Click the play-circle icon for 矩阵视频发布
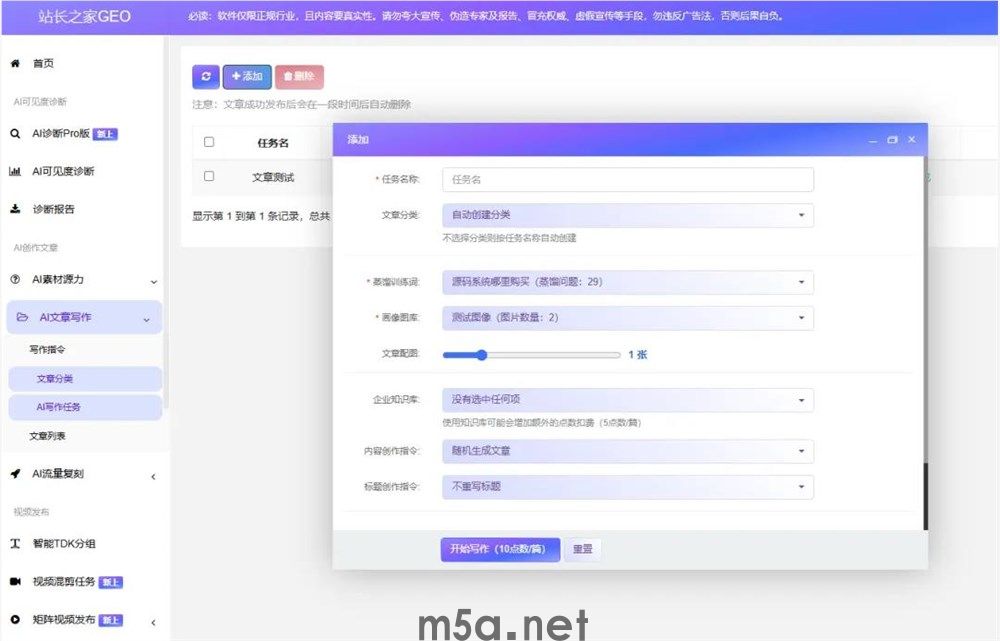1000x641 pixels. tap(15, 619)
